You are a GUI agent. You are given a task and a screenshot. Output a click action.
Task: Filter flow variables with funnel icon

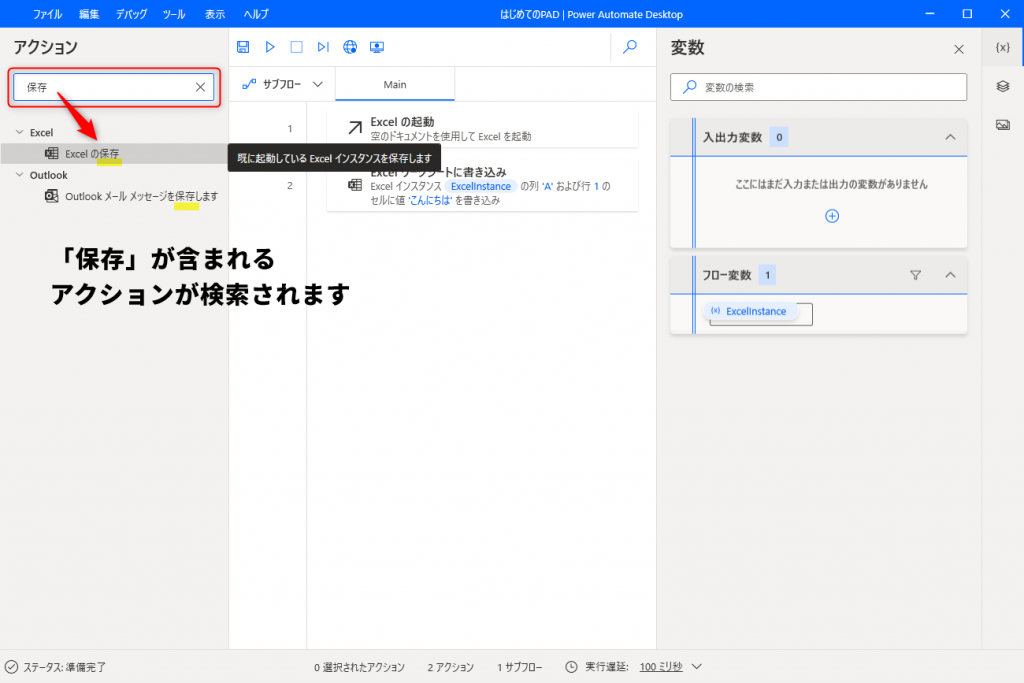(x=916, y=275)
